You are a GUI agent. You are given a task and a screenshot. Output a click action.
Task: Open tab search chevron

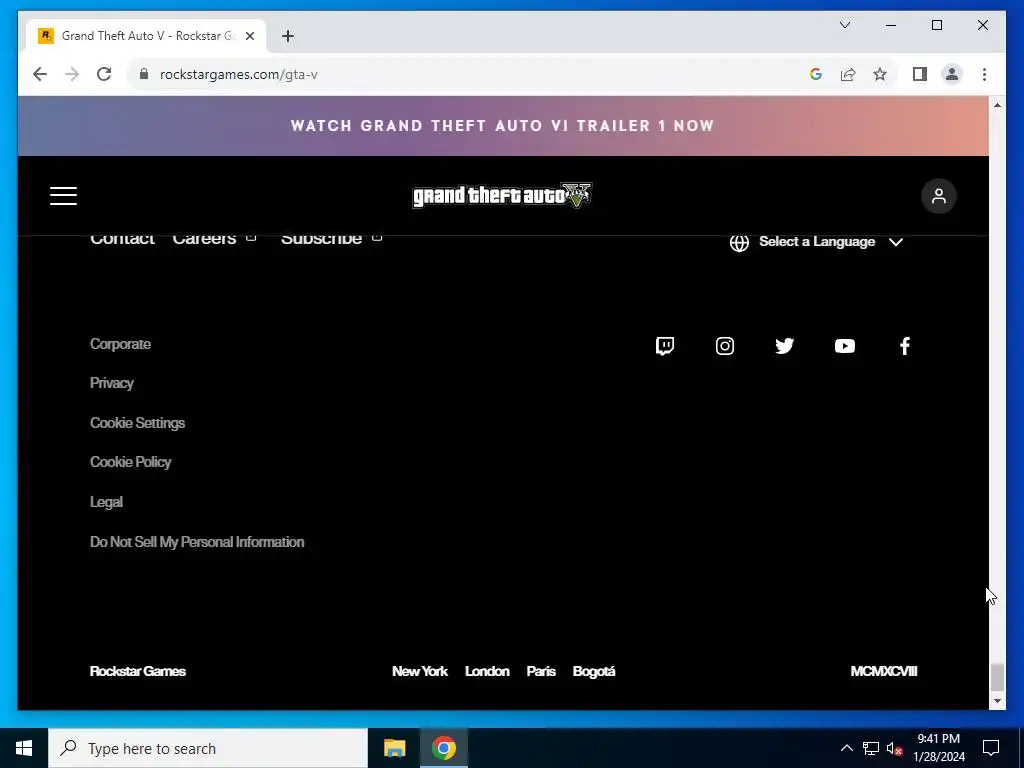844,25
